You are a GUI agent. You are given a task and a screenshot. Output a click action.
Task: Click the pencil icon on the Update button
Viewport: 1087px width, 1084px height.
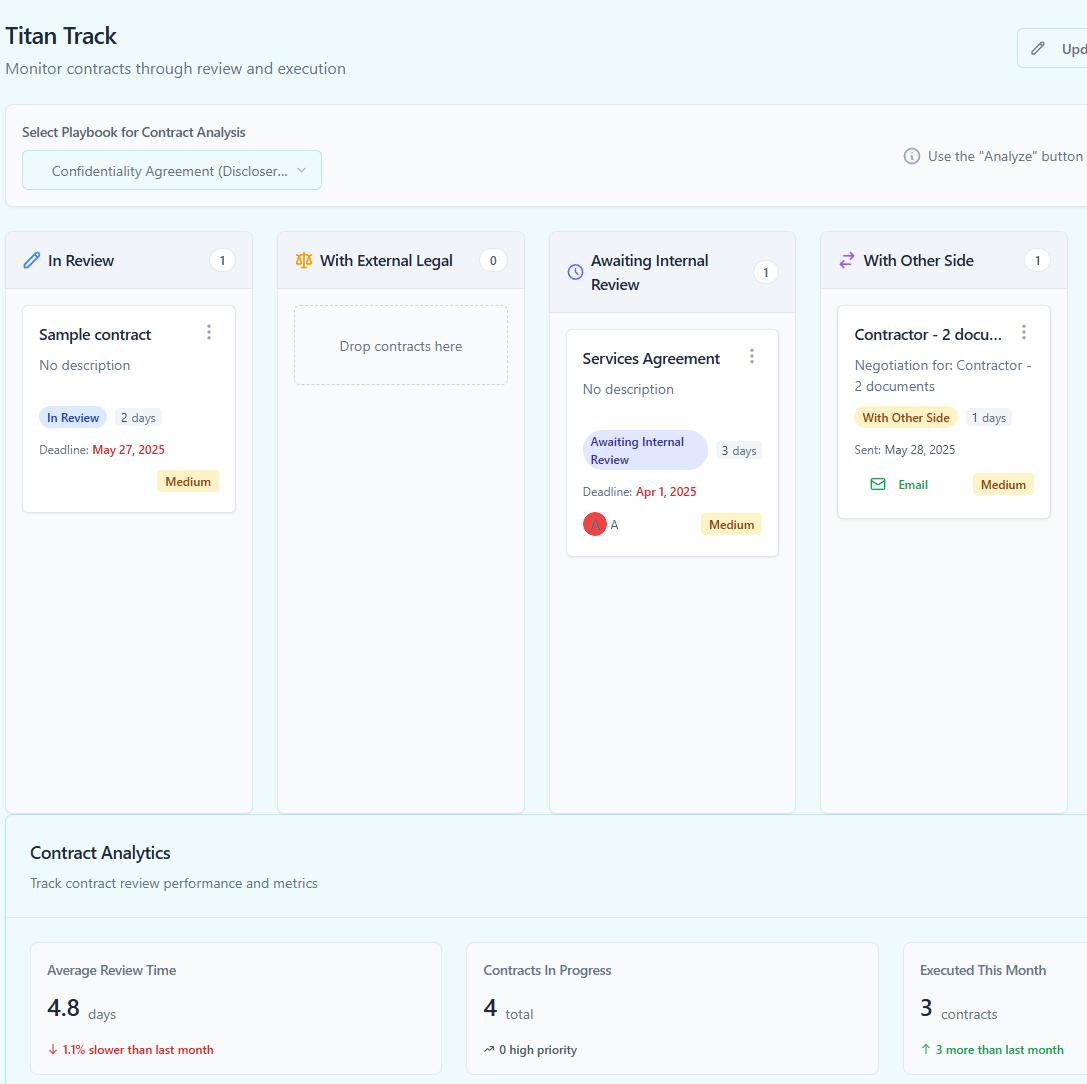1038,49
